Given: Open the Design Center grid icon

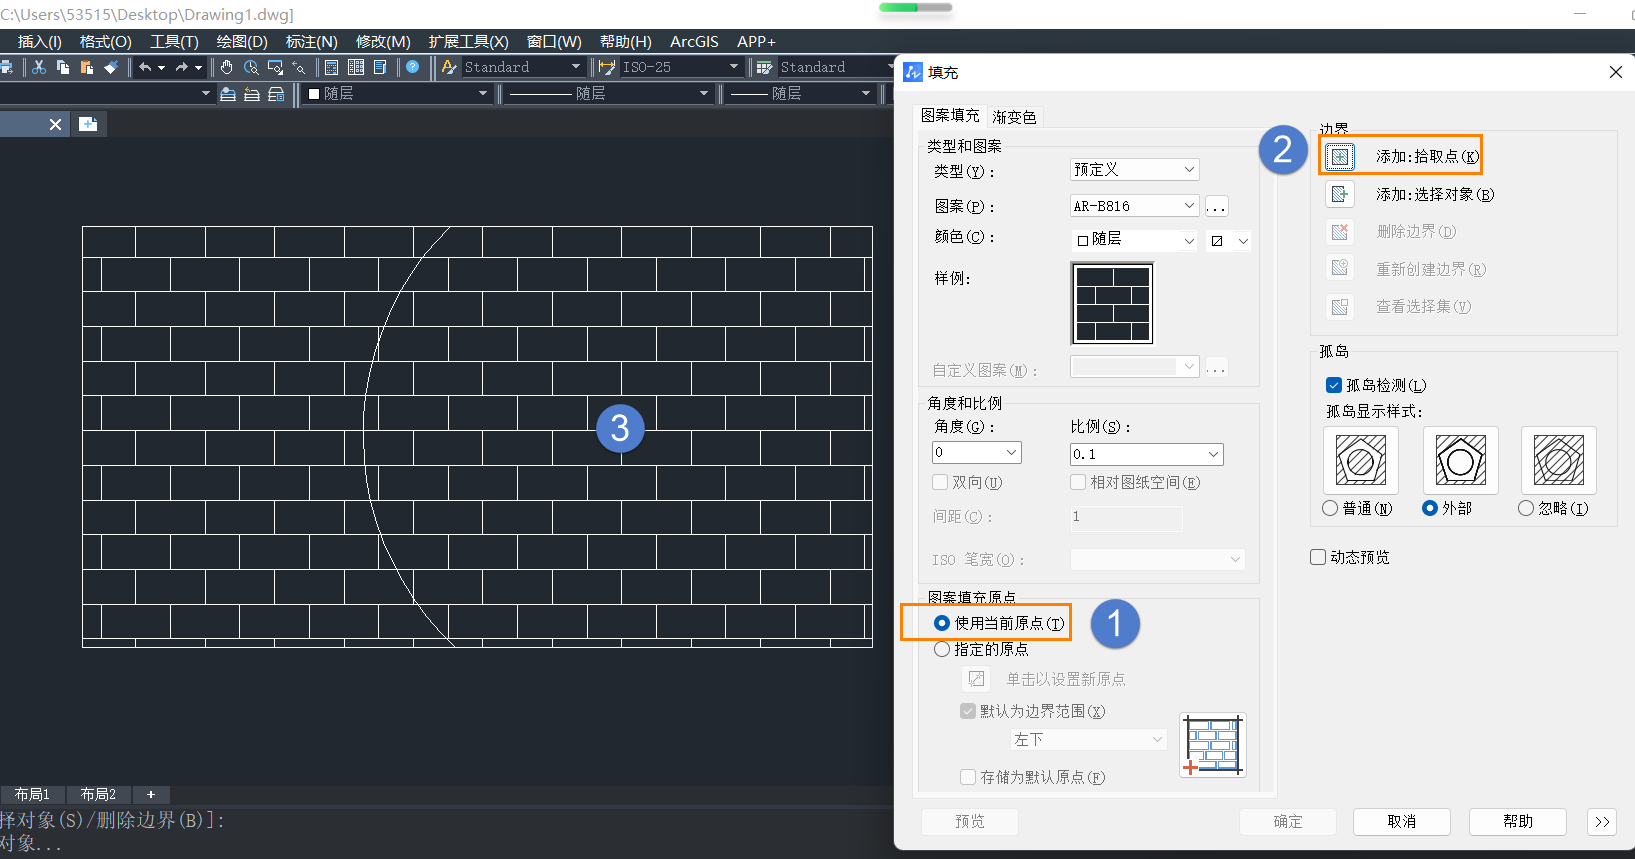Looking at the screenshot, I should tap(356, 67).
